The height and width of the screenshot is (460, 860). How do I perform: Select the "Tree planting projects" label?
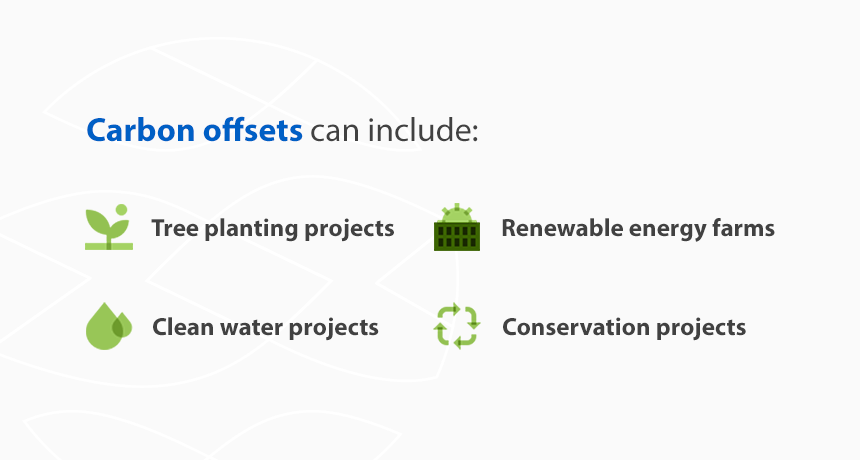273,228
